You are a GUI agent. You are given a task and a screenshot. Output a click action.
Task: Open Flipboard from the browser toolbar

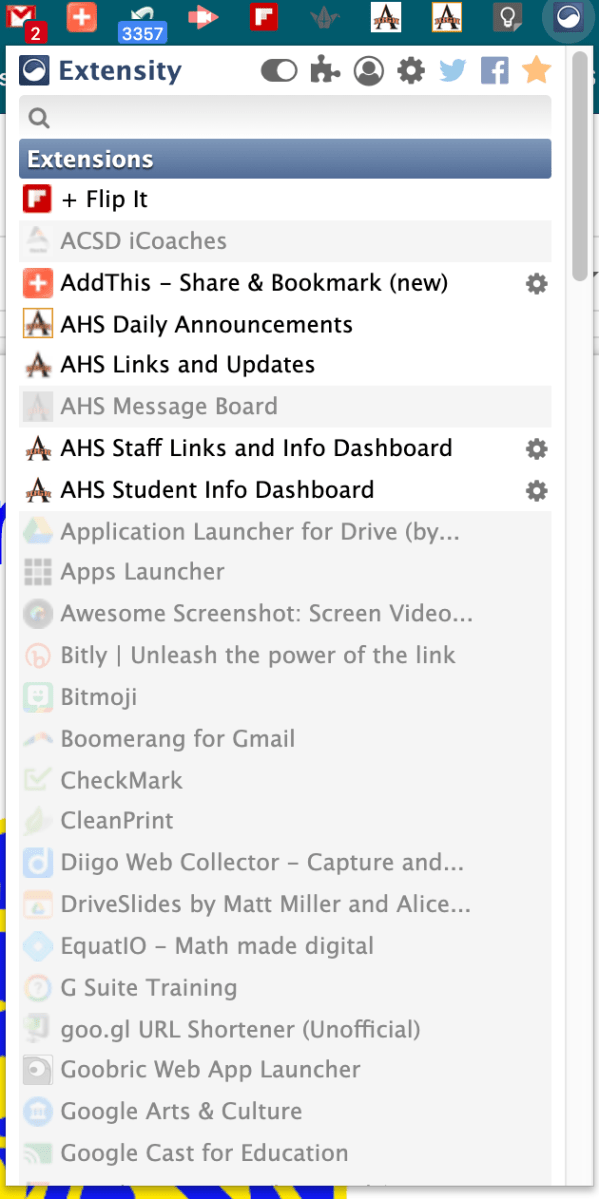coord(263,16)
